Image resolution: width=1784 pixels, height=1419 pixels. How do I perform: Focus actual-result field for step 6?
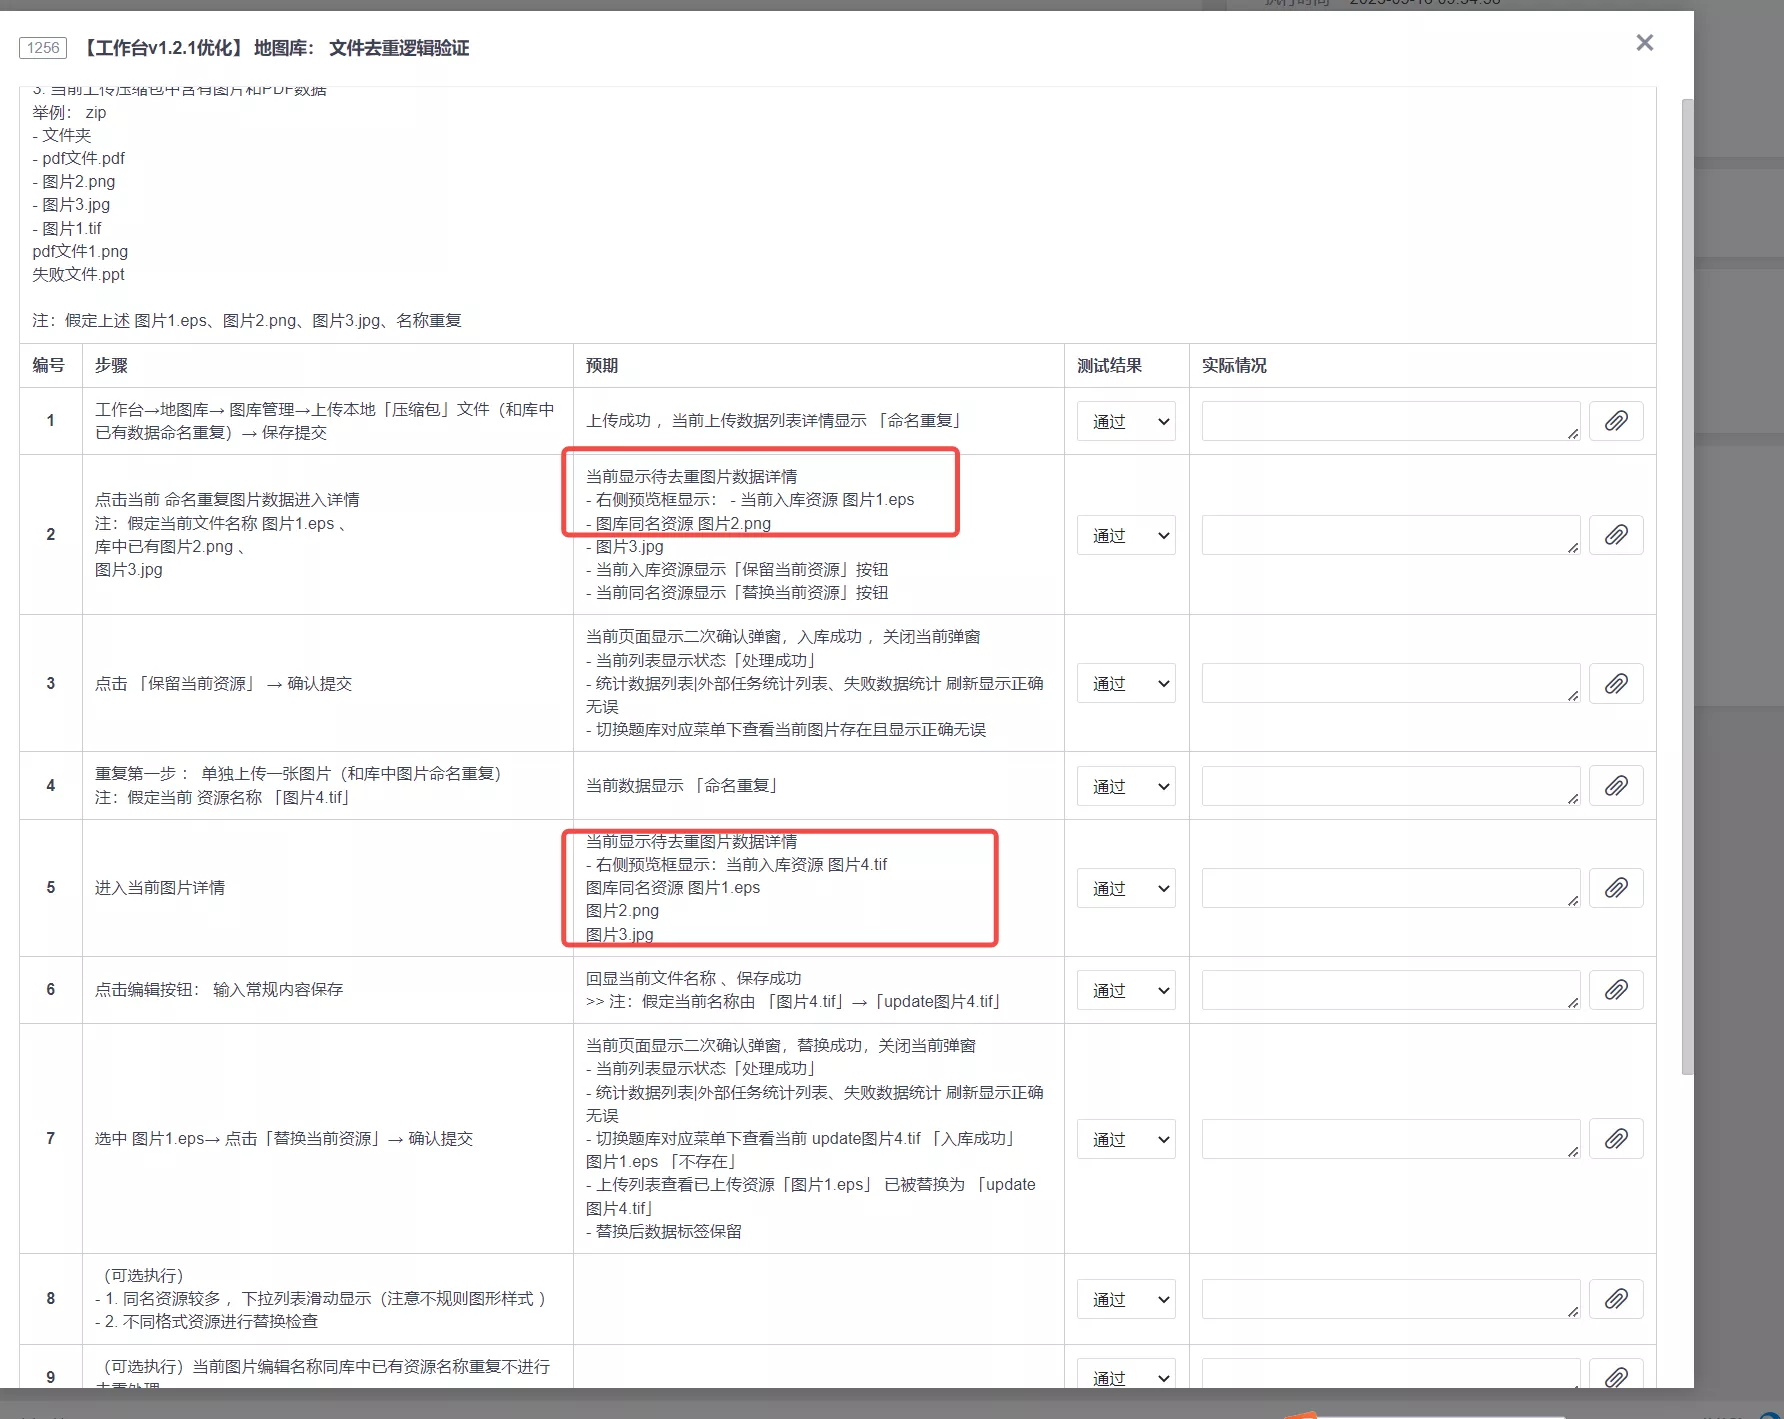(x=1391, y=990)
